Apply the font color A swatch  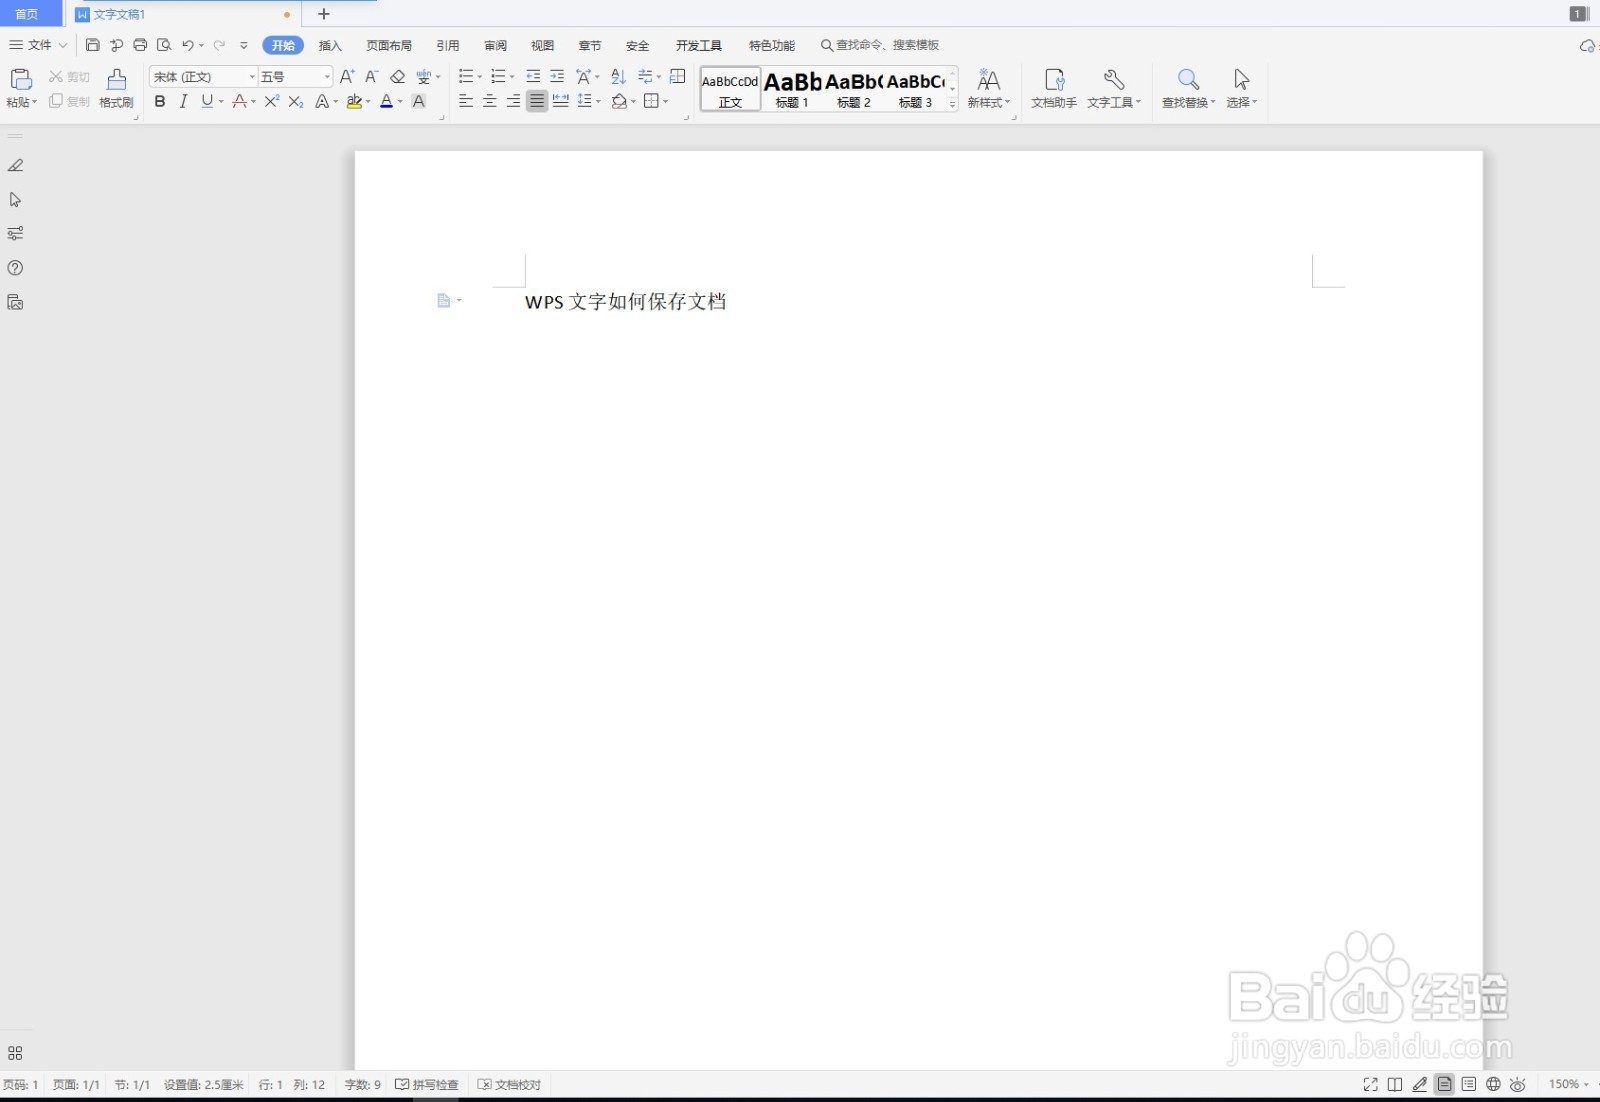tap(386, 101)
